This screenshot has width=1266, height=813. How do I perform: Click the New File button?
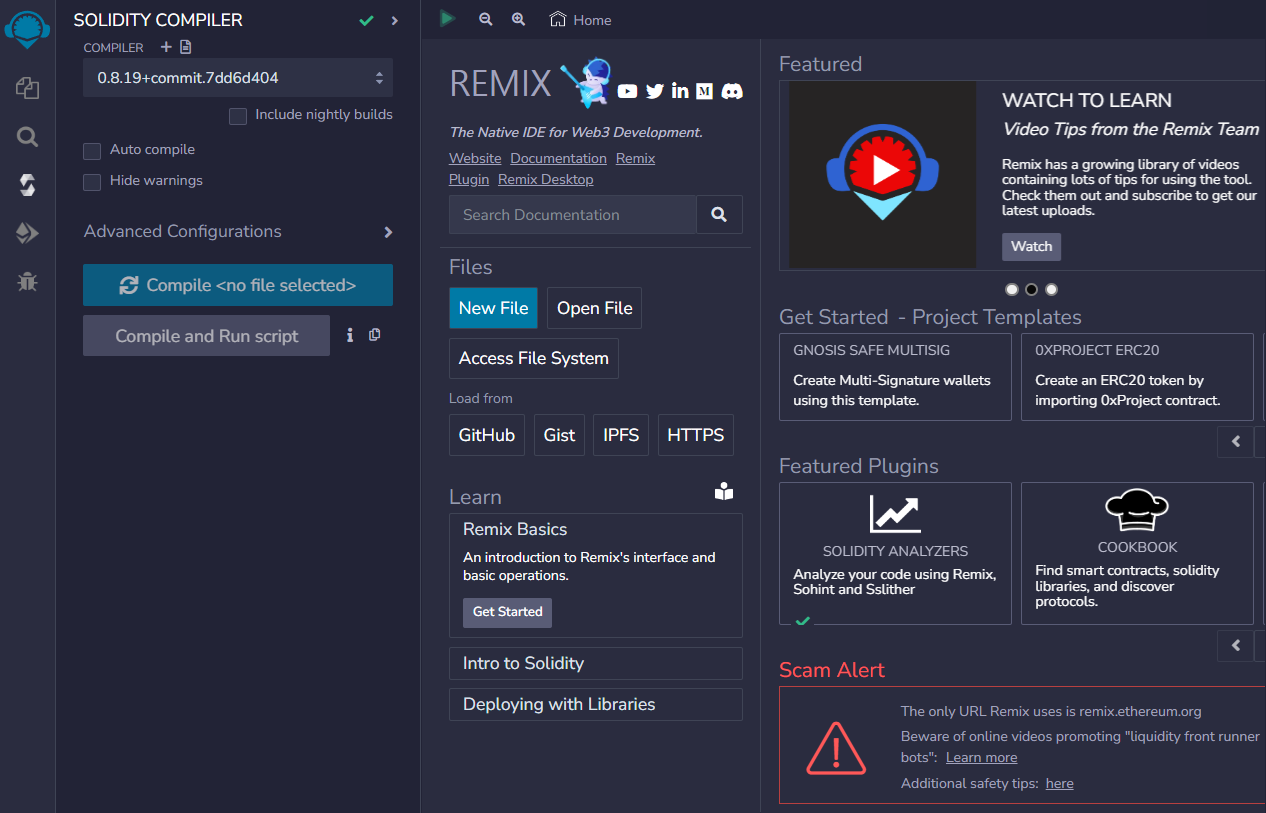(x=493, y=308)
